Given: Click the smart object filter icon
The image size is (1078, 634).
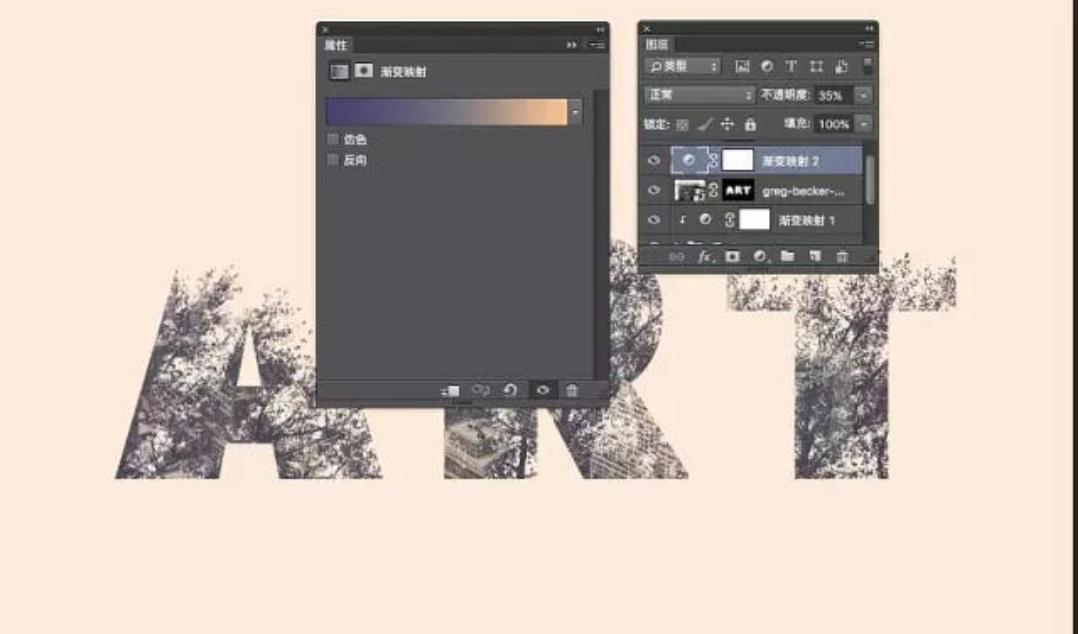Looking at the screenshot, I should (x=840, y=64).
